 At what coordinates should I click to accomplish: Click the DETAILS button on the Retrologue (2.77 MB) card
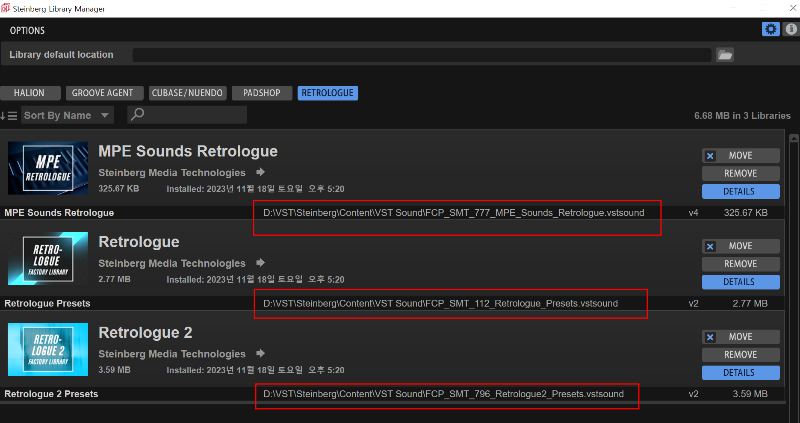click(741, 282)
